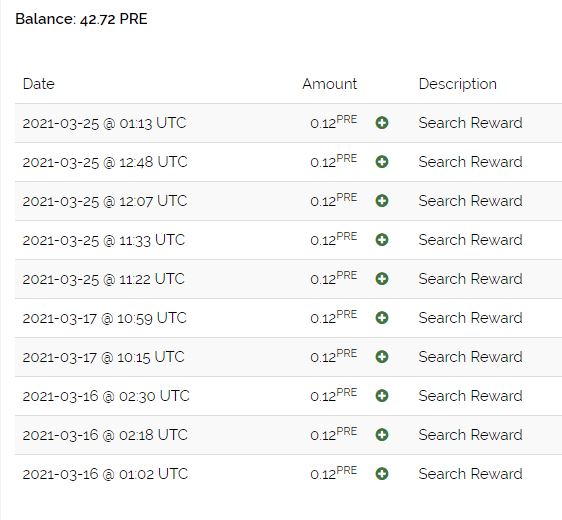The width and height of the screenshot is (562, 520).
Task: Click the plus icon on the 11:22 UTC row
Action: [382, 279]
